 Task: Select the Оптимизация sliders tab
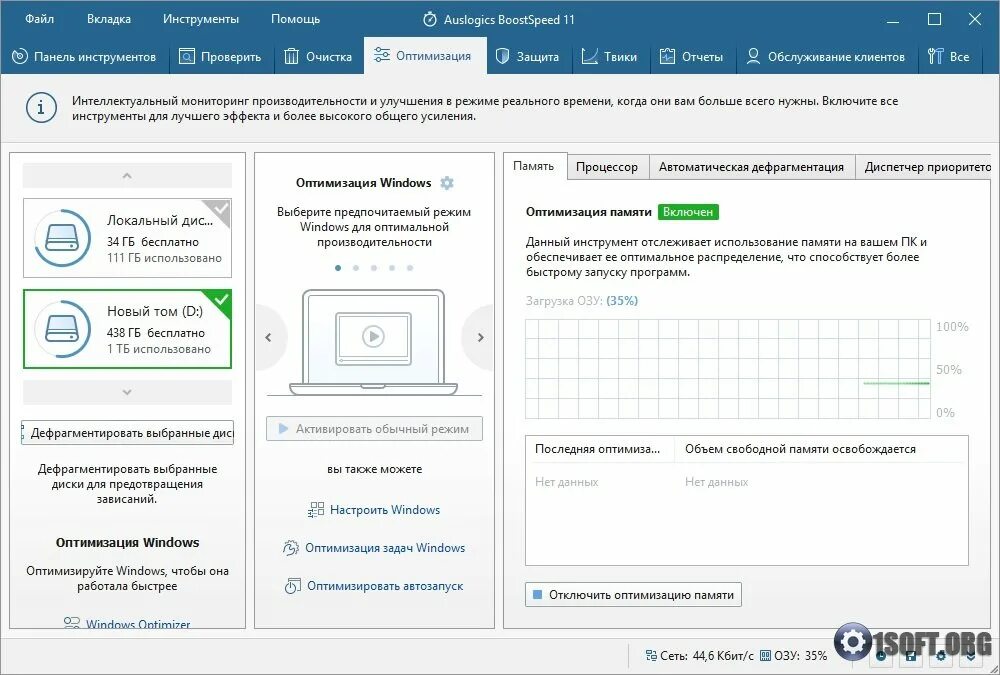pyautogui.click(x=424, y=56)
